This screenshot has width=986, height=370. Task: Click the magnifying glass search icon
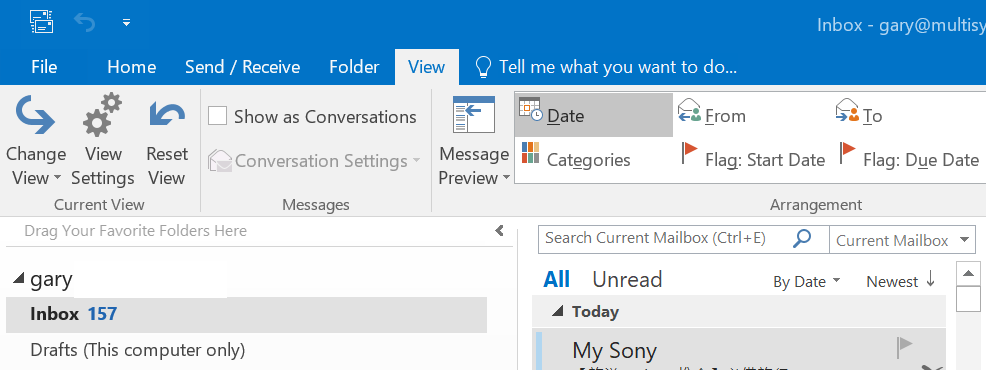coord(802,238)
